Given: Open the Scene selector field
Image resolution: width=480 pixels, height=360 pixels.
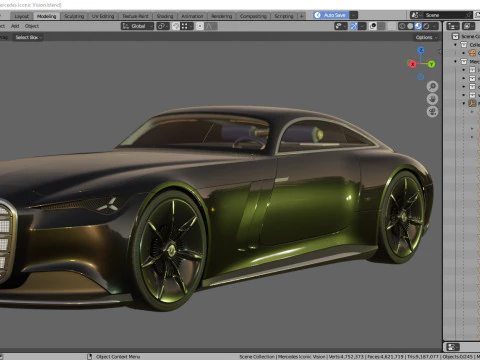Looking at the screenshot, I should [444, 15].
